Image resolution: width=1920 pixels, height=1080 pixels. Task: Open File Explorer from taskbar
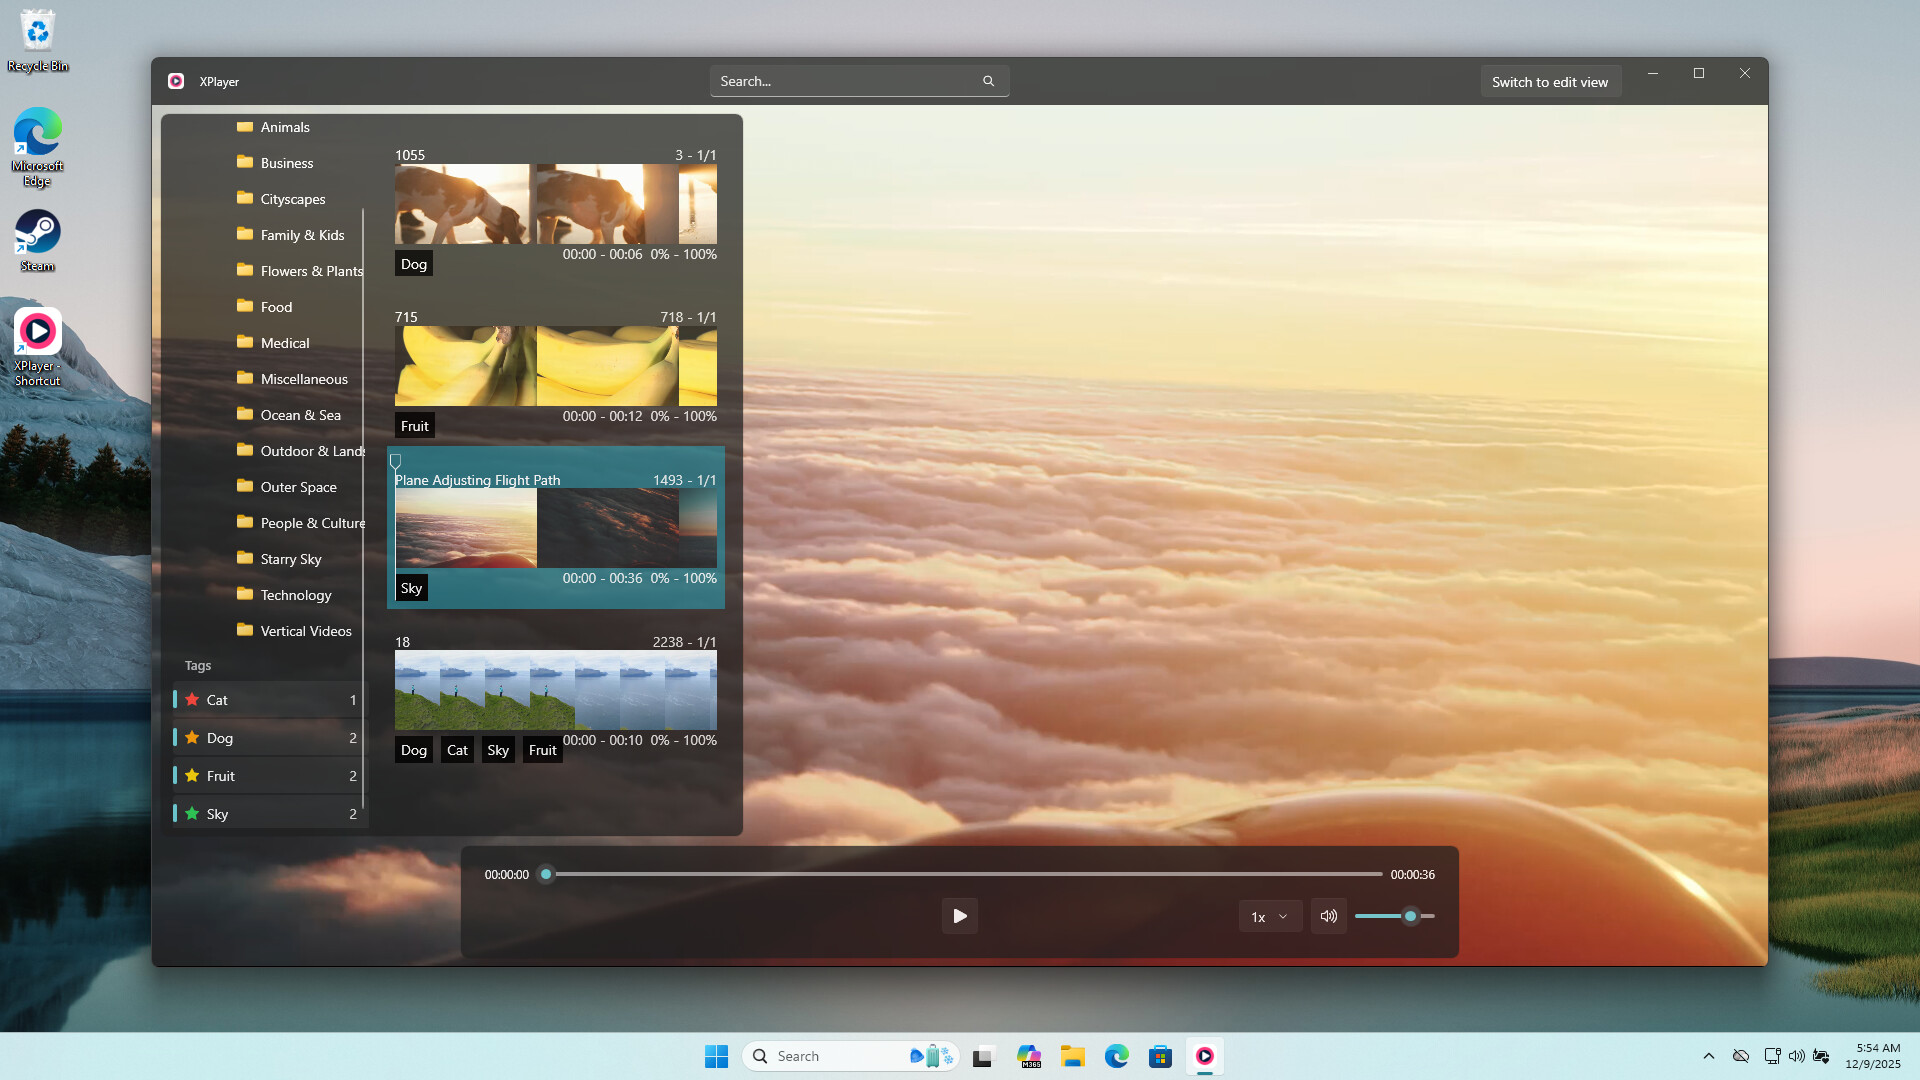(1072, 1056)
